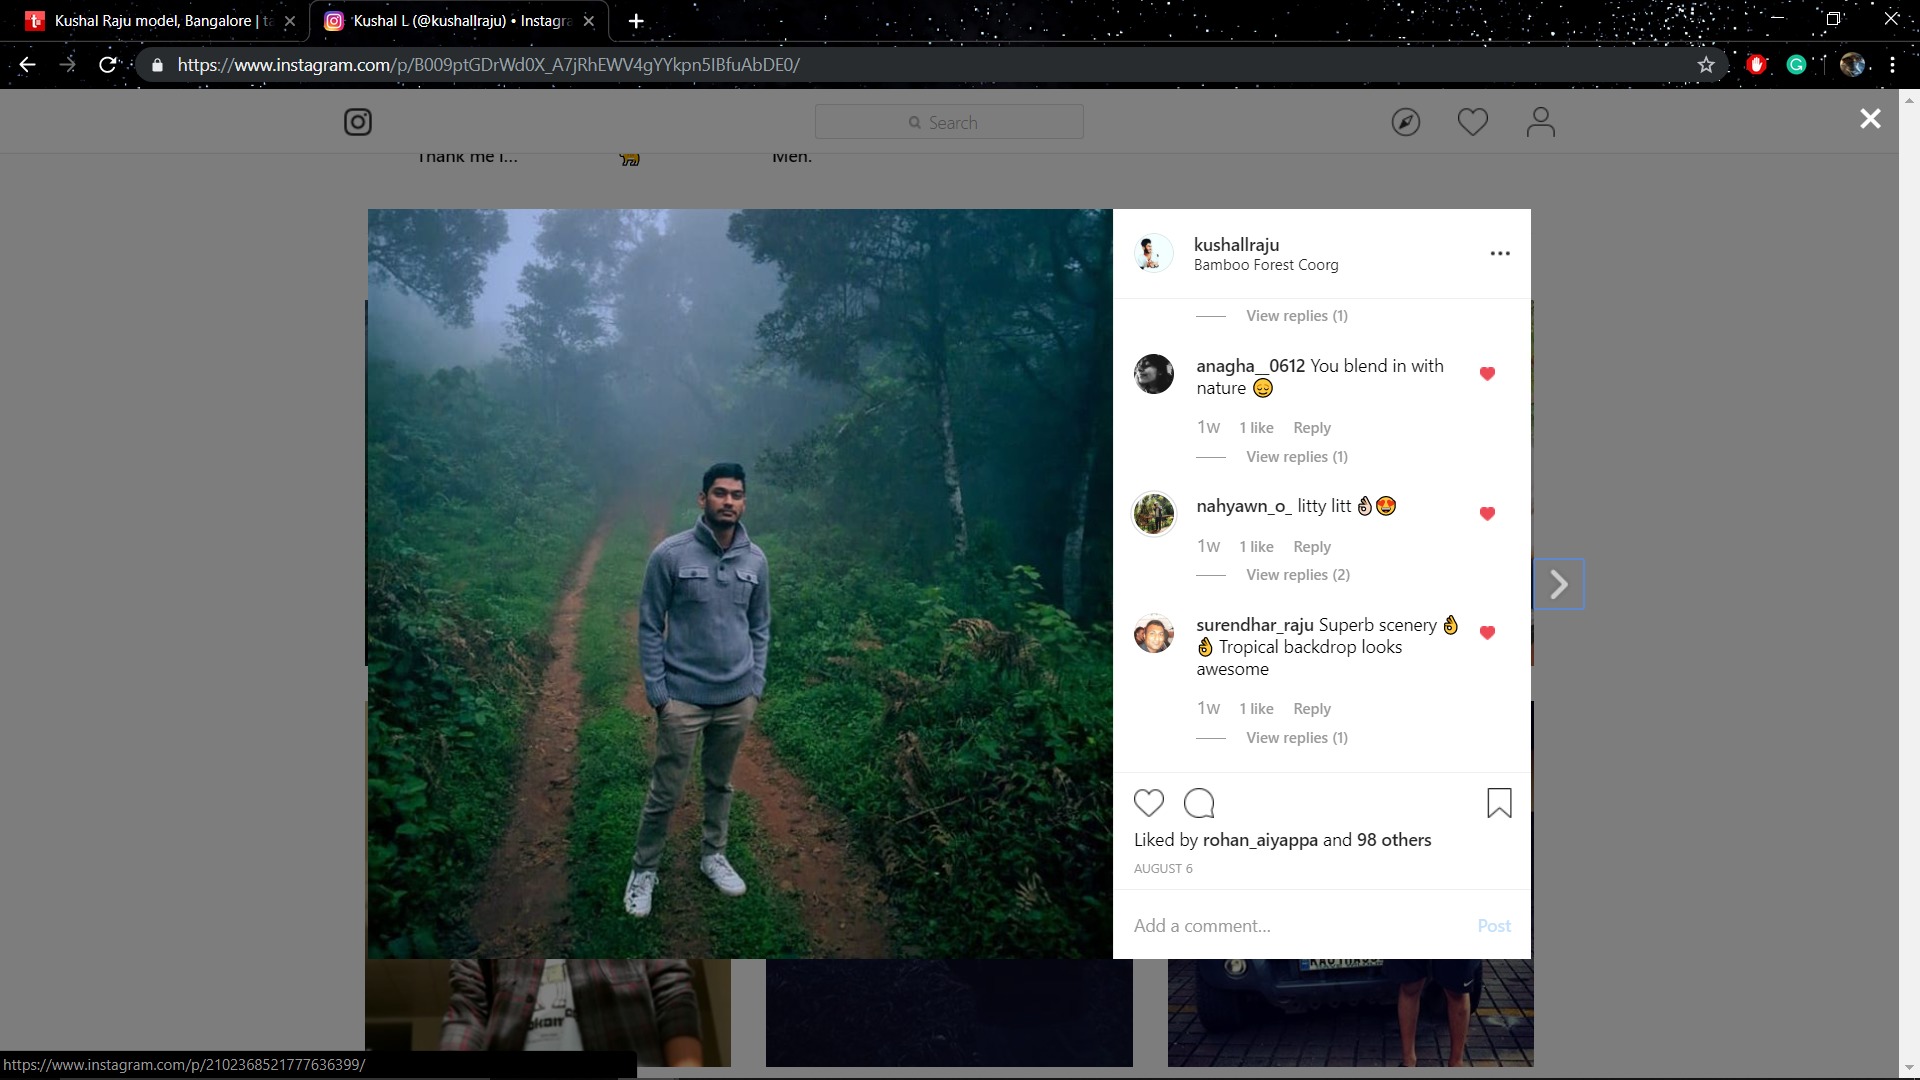Expand replies under anagha__0612 comment

1296,457
